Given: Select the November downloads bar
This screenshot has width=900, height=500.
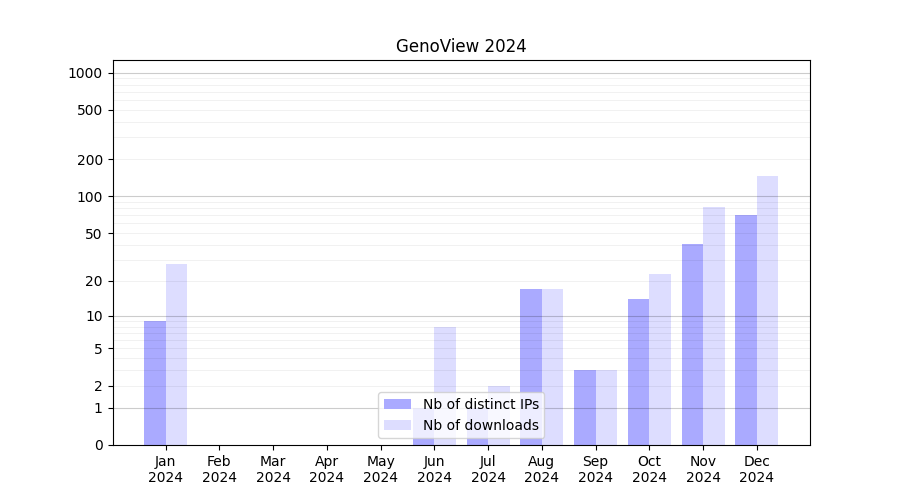Looking at the screenshot, I should pos(714,326).
